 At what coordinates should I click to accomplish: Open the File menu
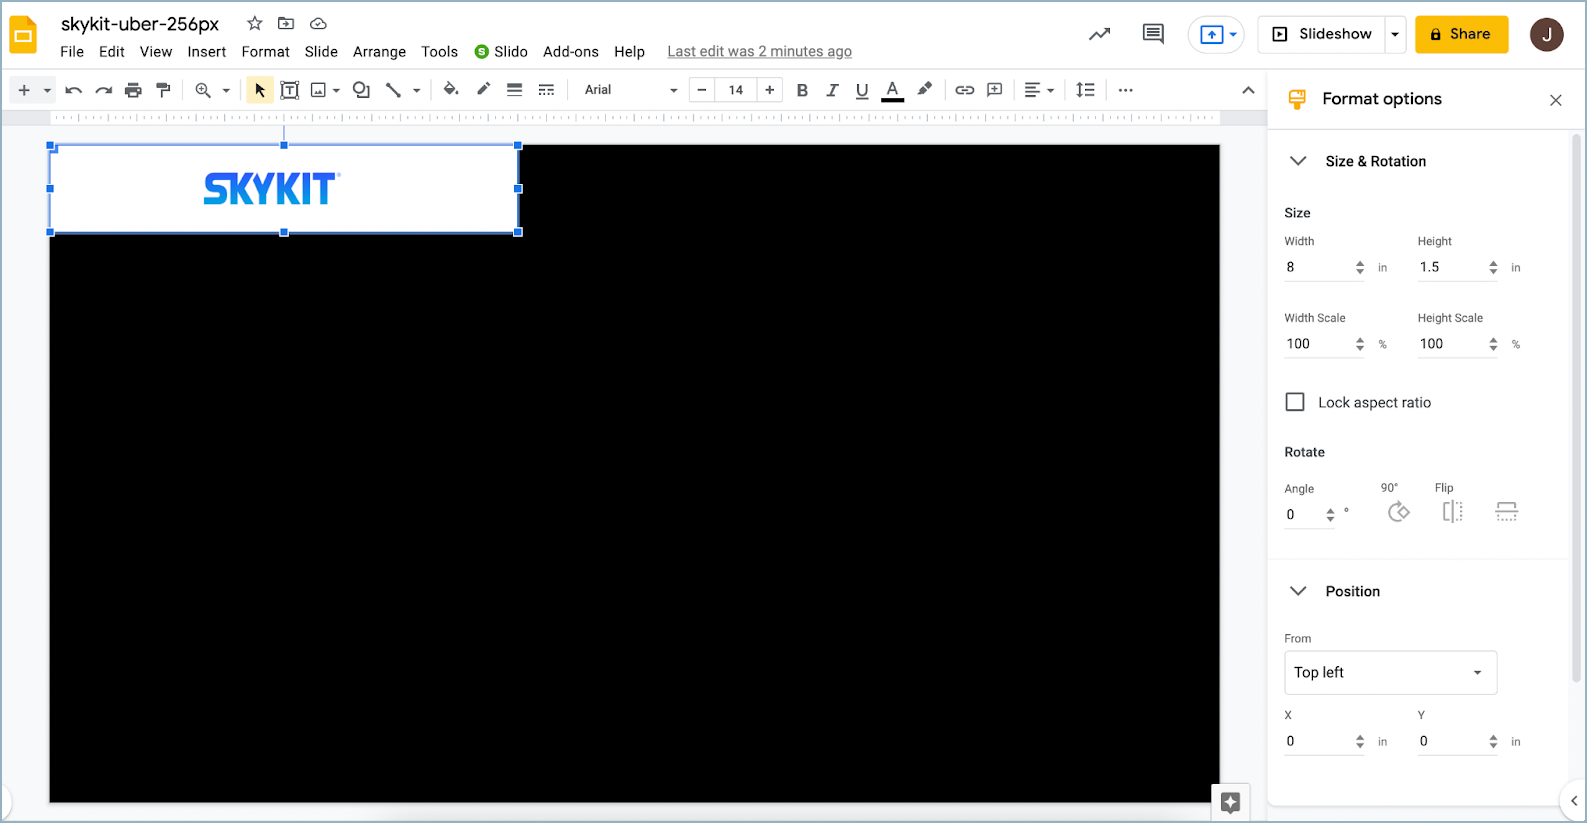coord(72,51)
